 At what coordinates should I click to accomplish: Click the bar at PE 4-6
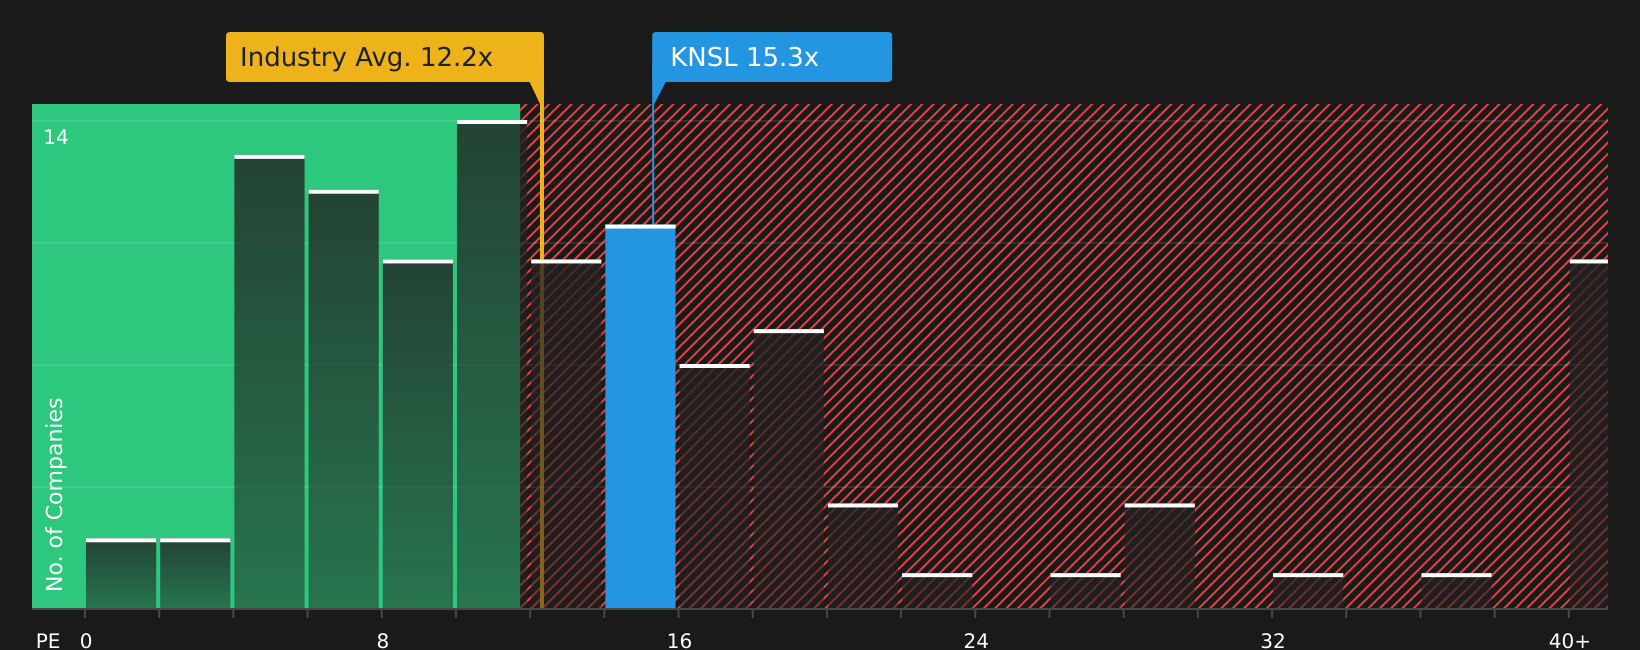point(269,382)
